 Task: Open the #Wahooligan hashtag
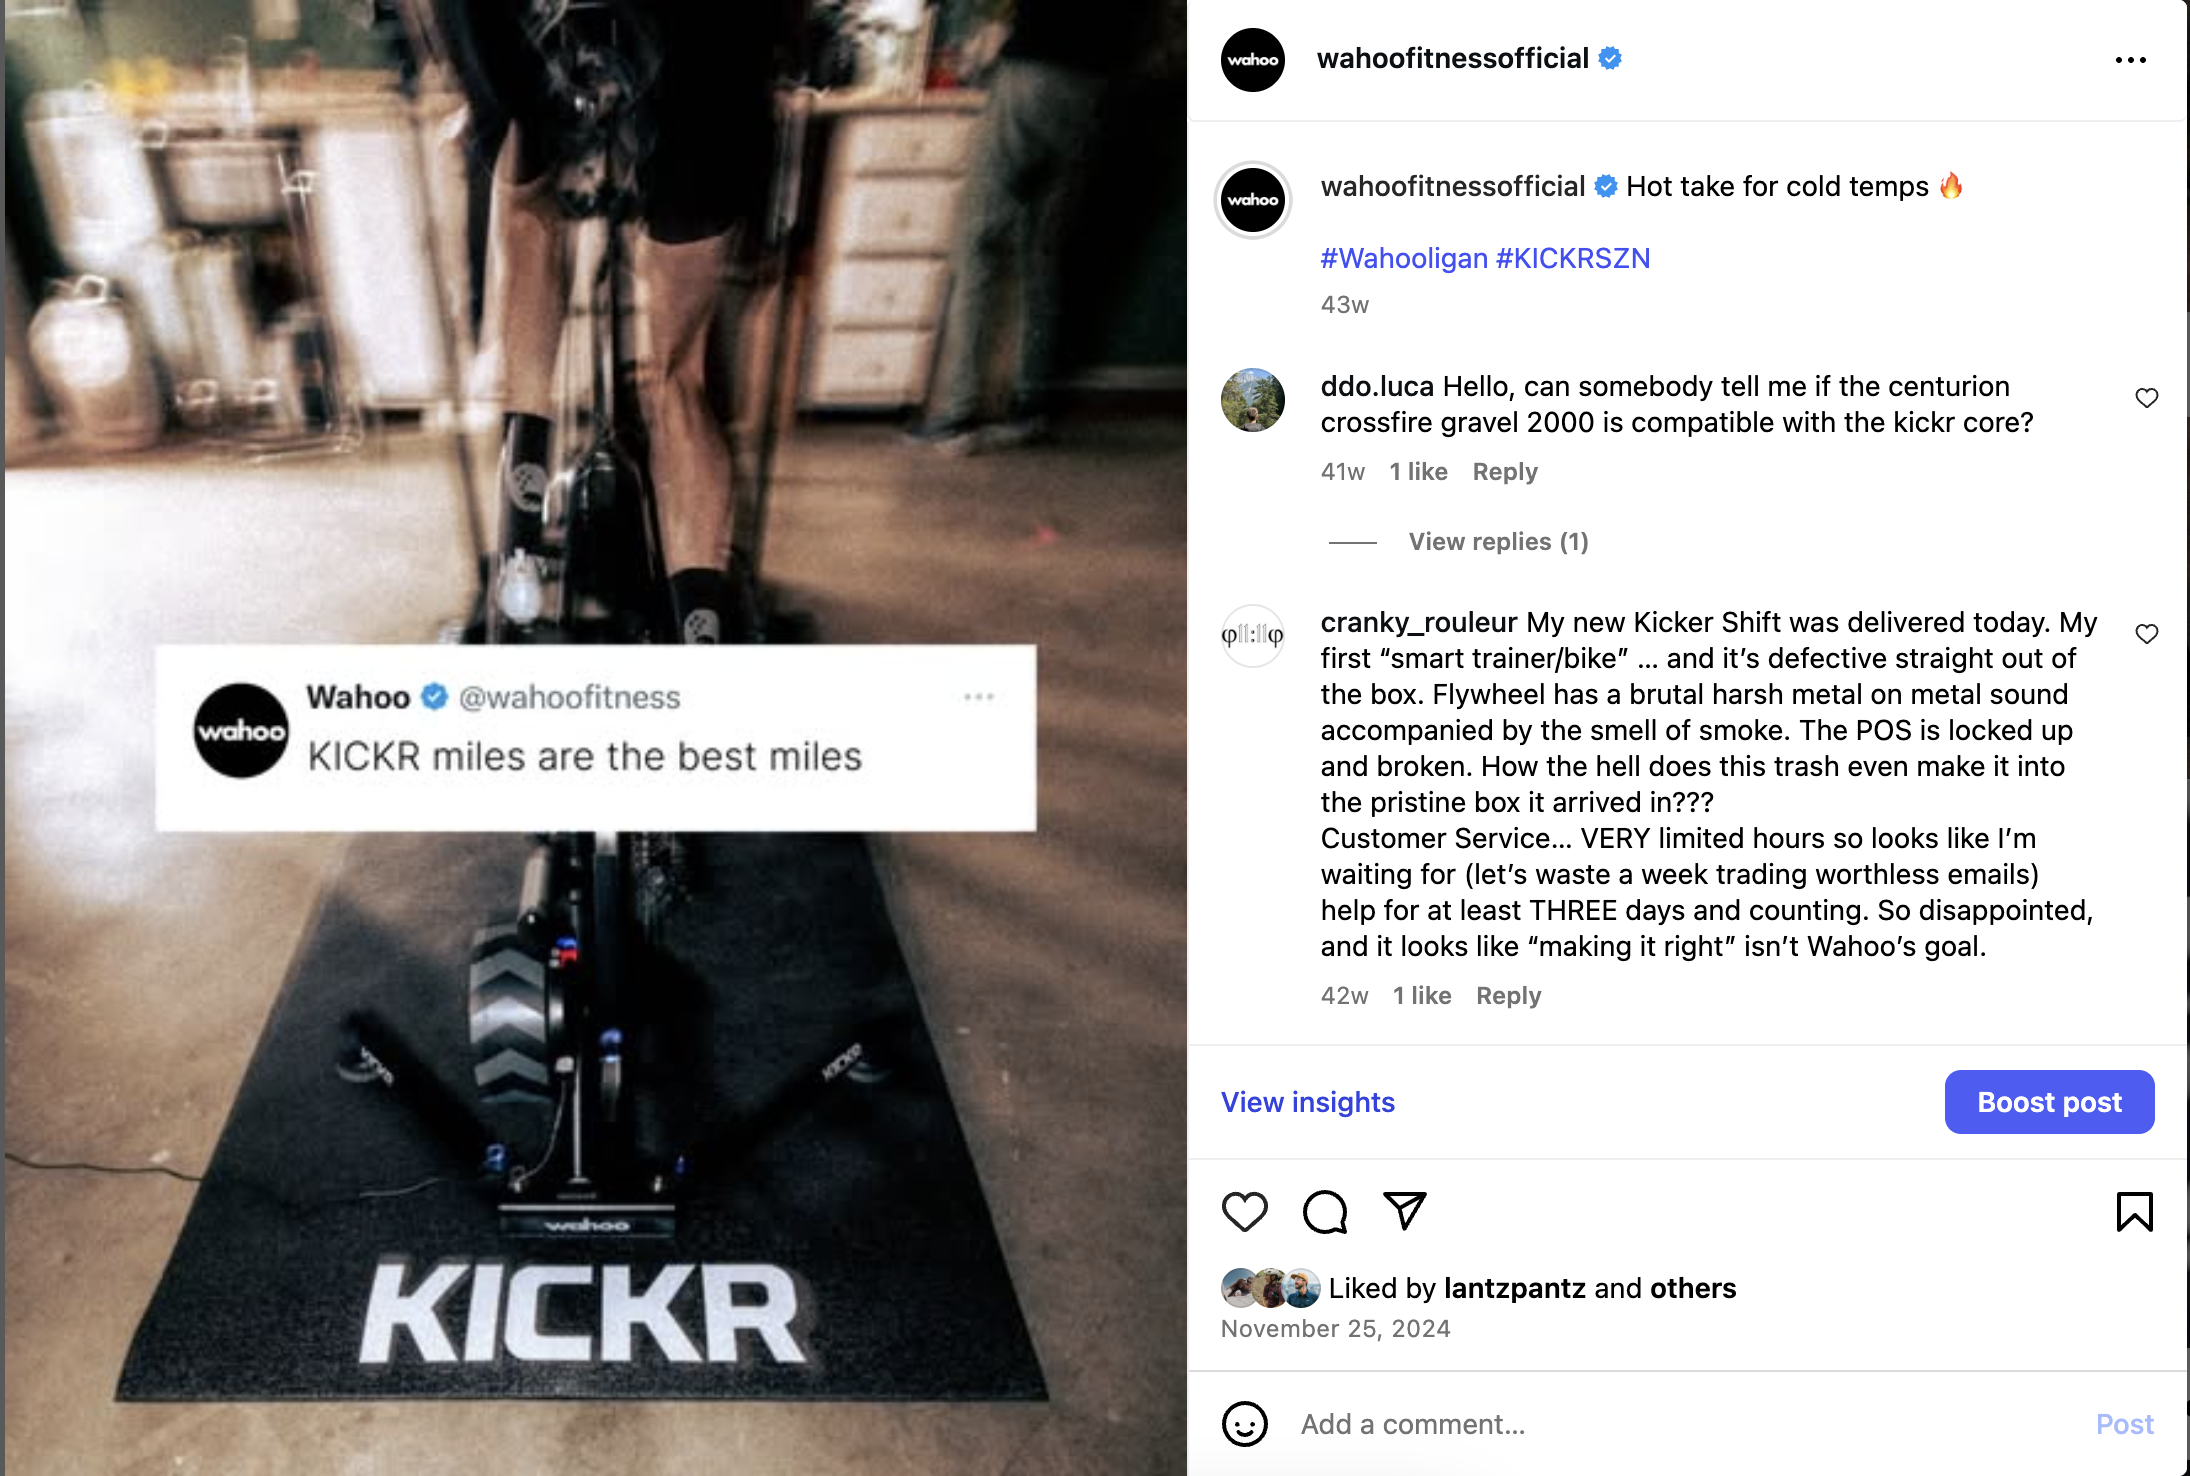click(1404, 258)
